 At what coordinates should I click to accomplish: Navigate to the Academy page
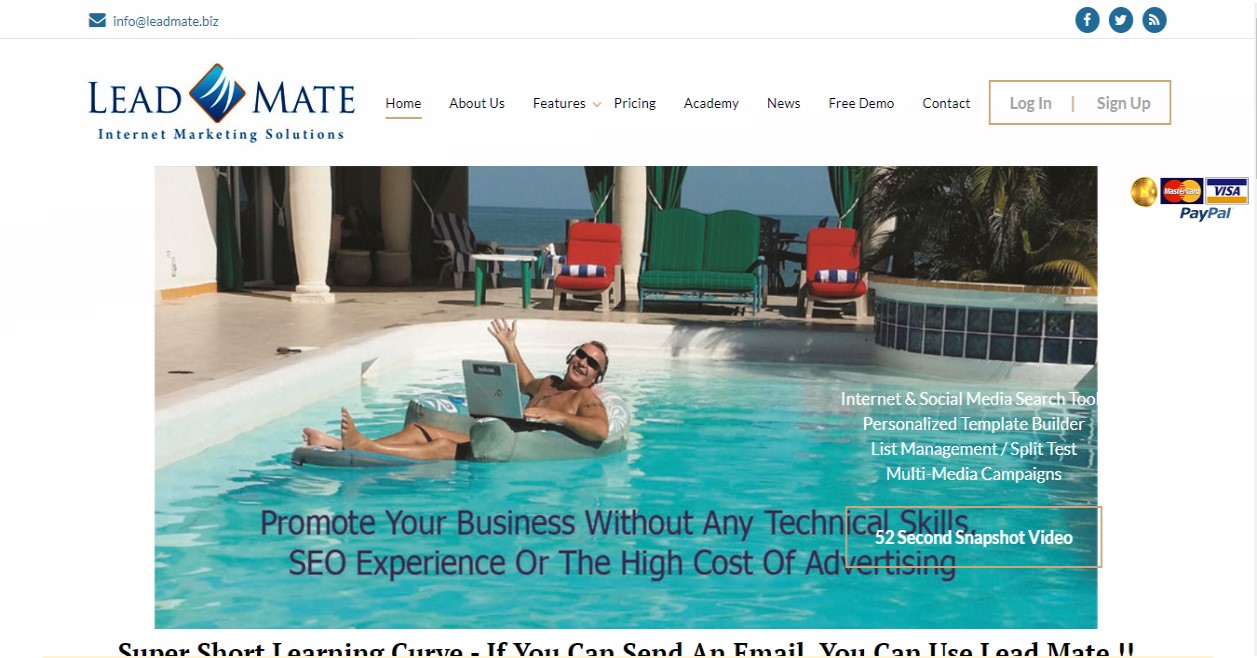711,103
